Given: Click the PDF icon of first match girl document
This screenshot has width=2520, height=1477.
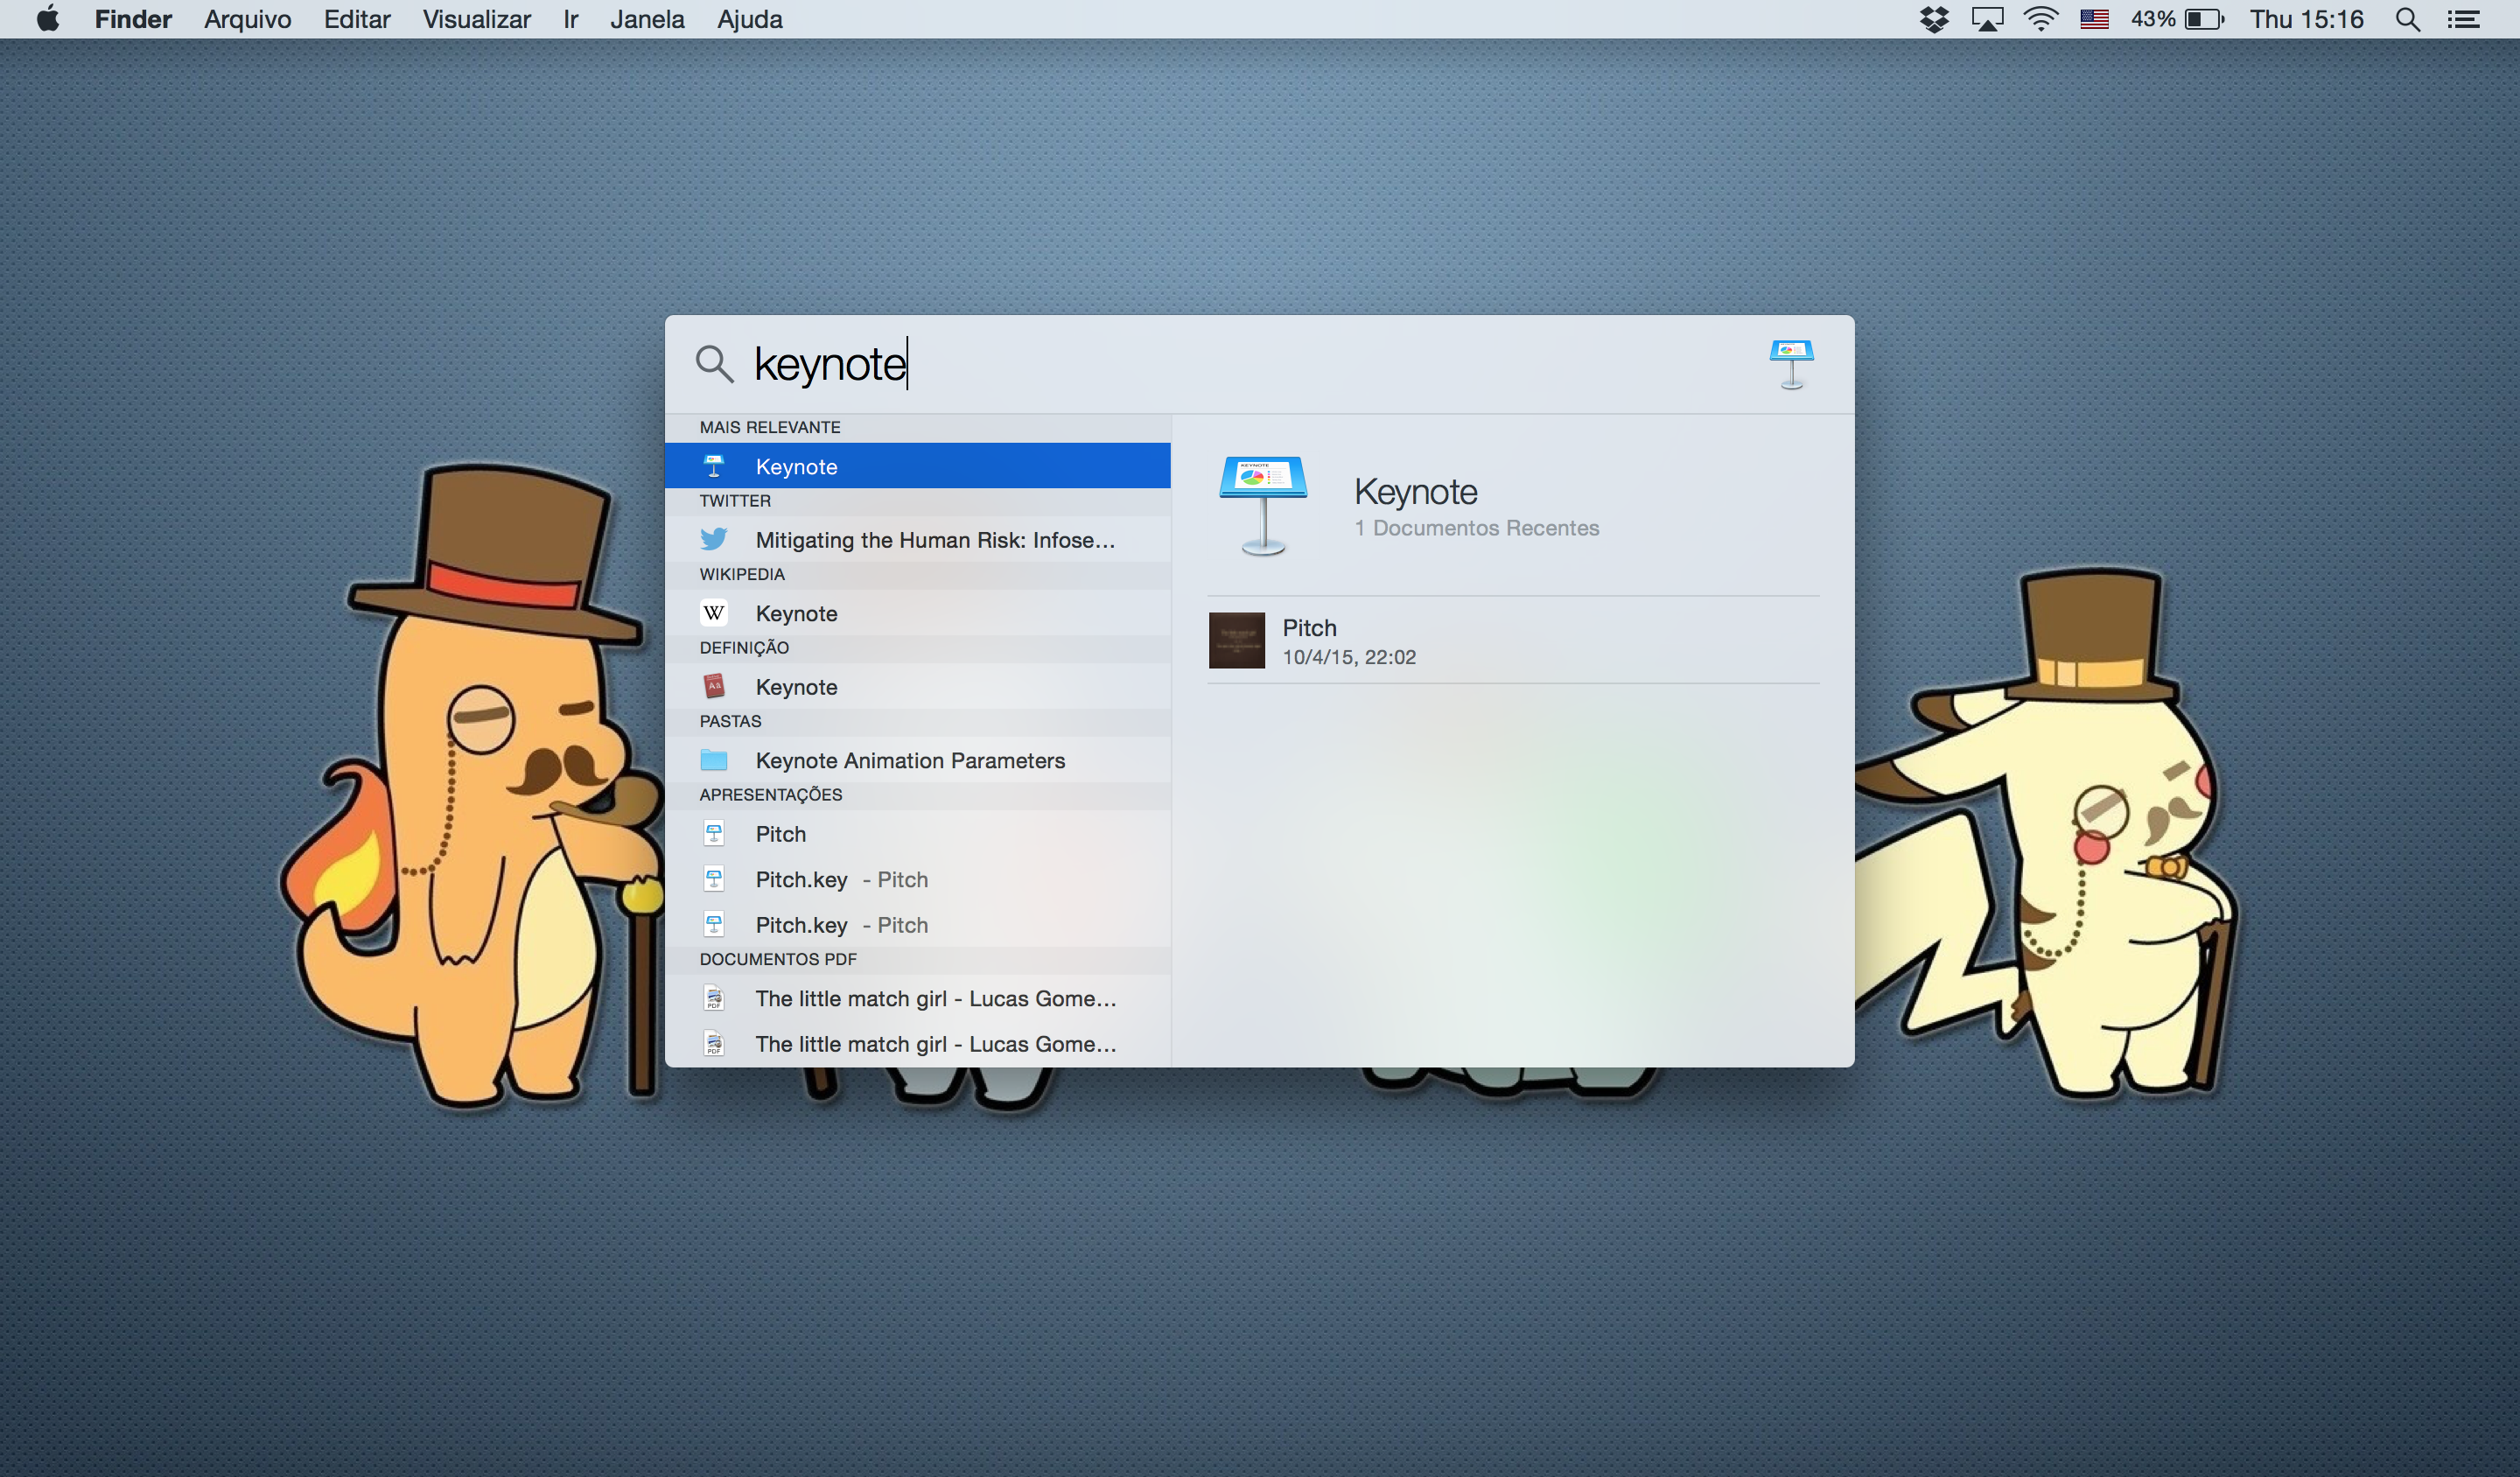Looking at the screenshot, I should [714, 998].
